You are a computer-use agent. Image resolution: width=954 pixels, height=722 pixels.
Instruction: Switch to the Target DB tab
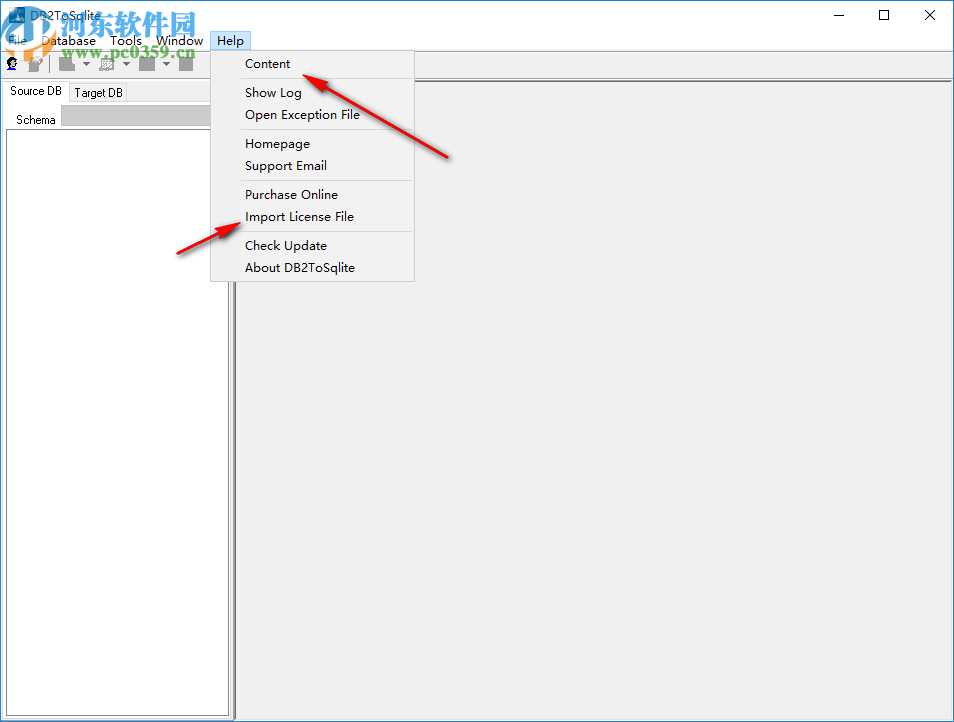(x=98, y=91)
